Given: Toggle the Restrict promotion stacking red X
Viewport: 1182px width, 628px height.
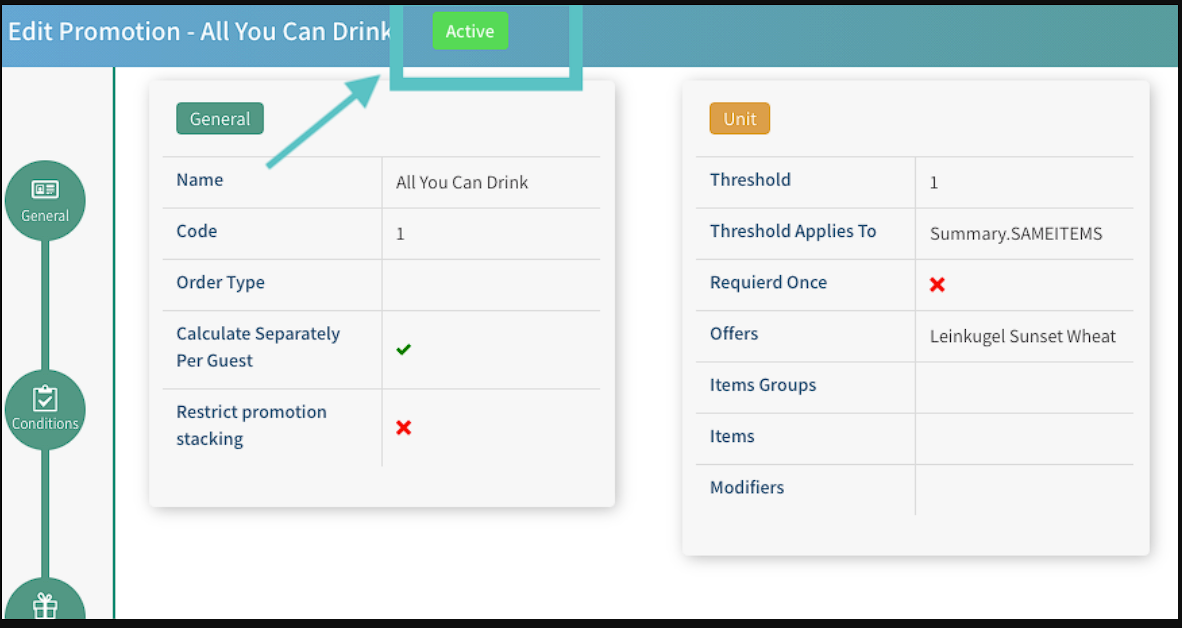Looking at the screenshot, I should click(x=404, y=427).
